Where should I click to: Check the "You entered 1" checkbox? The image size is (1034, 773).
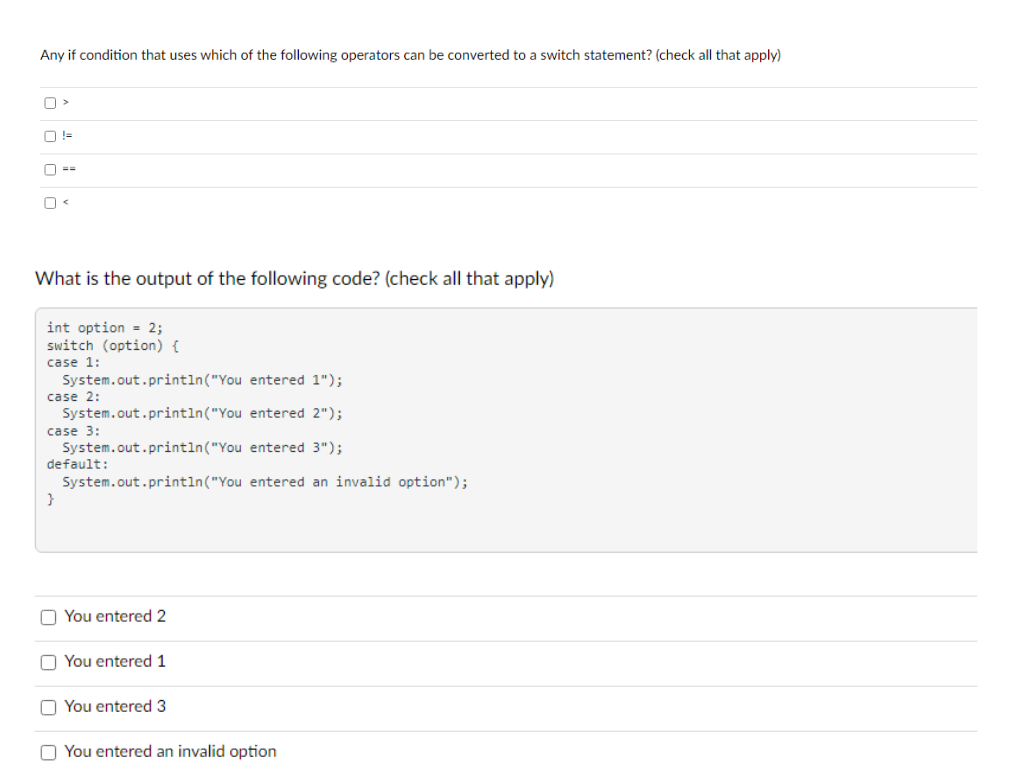click(49, 662)
